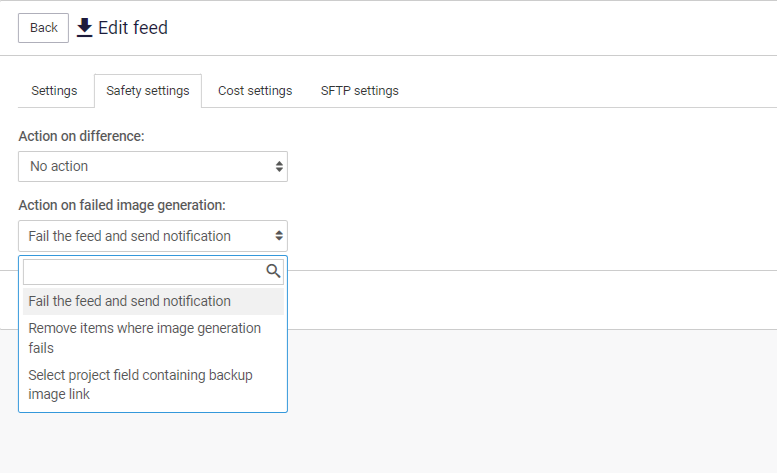Click the magnifier icon in dropdown search
Image resolution: width=777 pixels, height=473 pixels.
273,271
